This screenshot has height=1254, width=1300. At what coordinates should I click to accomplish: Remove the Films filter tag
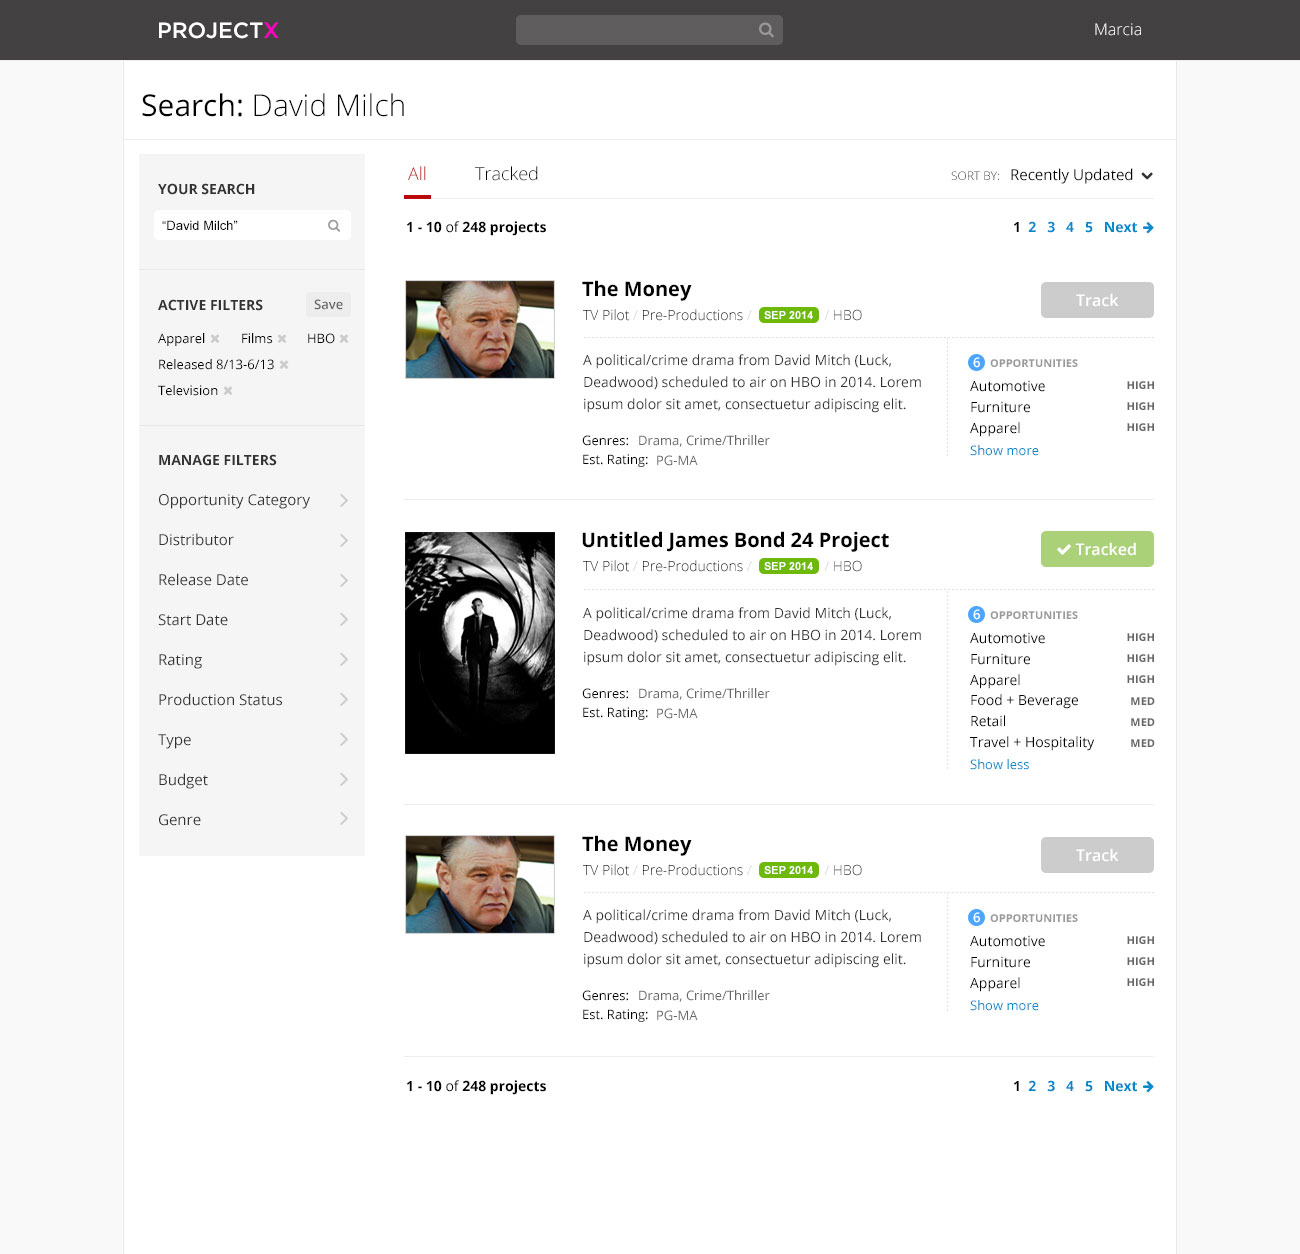point(282,339)
